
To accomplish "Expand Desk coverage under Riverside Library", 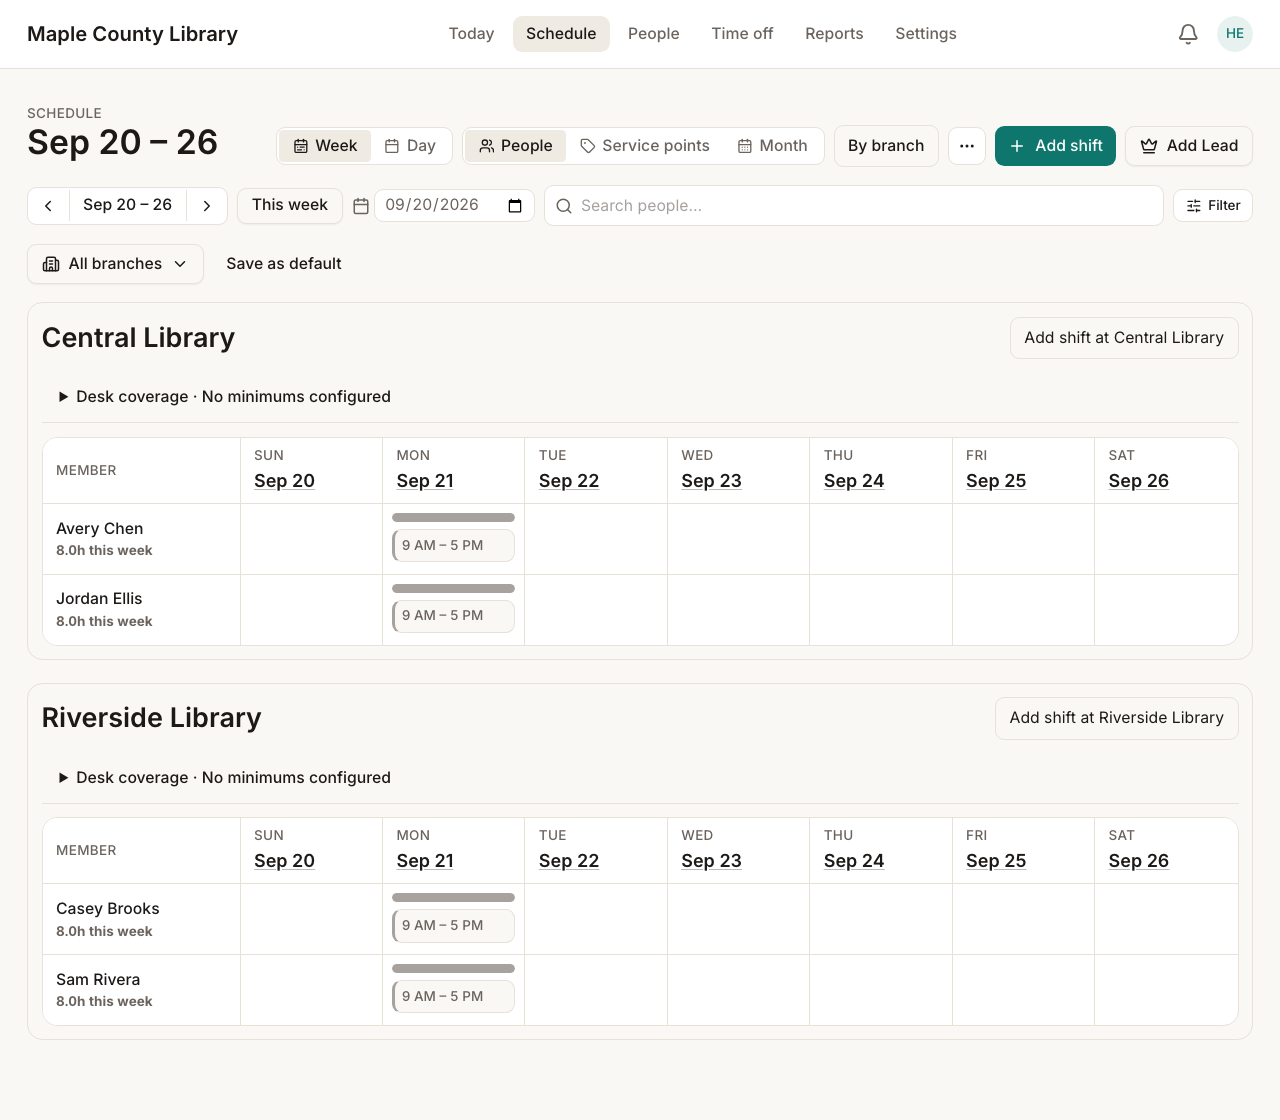I will click(x=225, y=778).
